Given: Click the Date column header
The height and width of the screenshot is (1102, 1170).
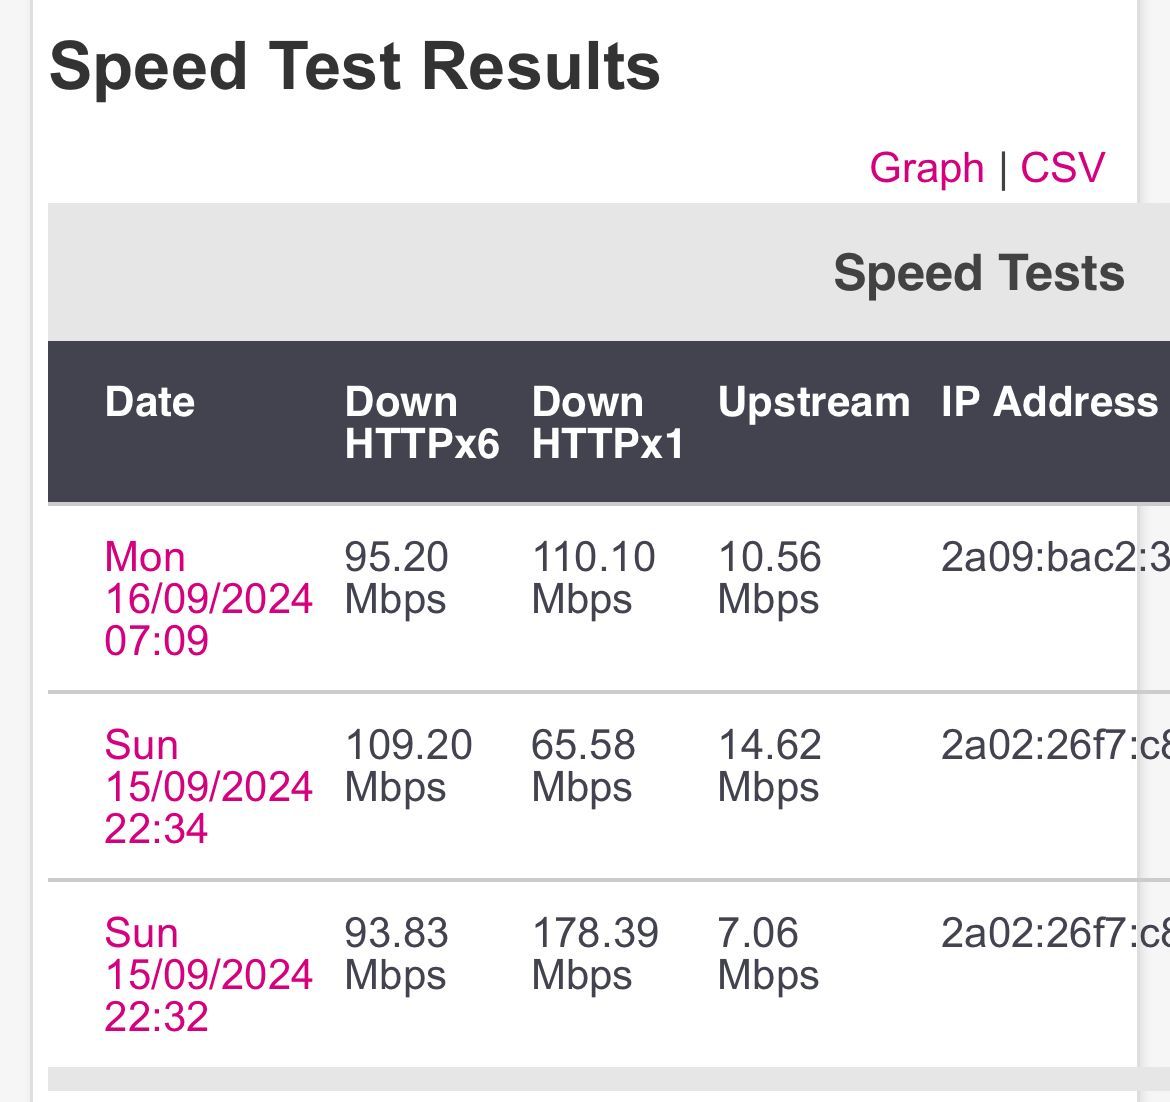Looking at the screenshot, I should pos(150,402).
